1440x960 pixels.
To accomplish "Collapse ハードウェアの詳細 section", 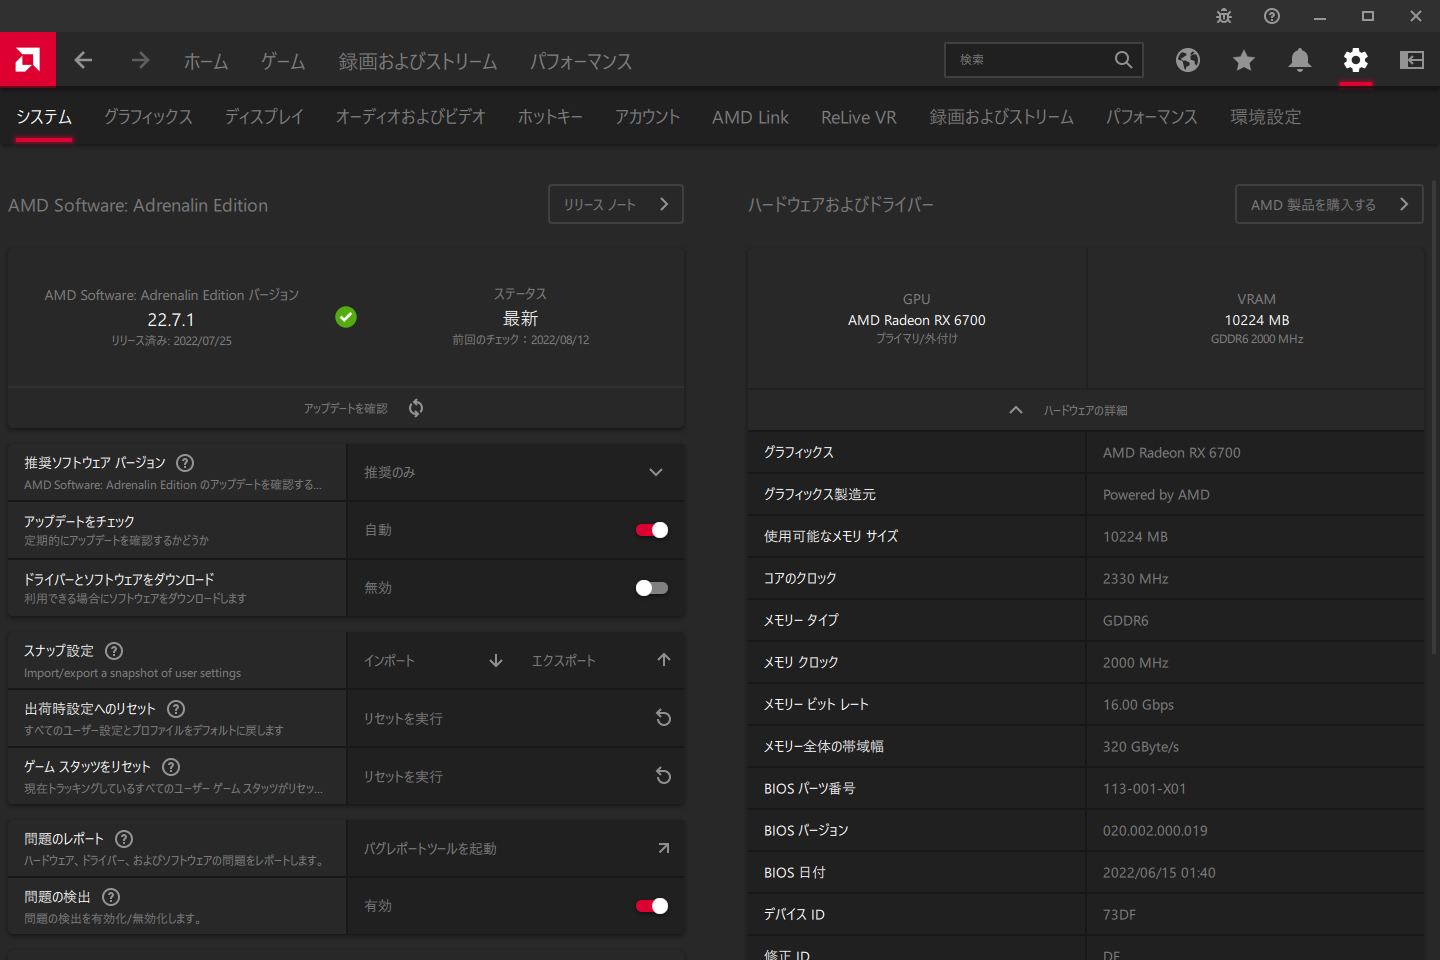I will (1086, 410).
